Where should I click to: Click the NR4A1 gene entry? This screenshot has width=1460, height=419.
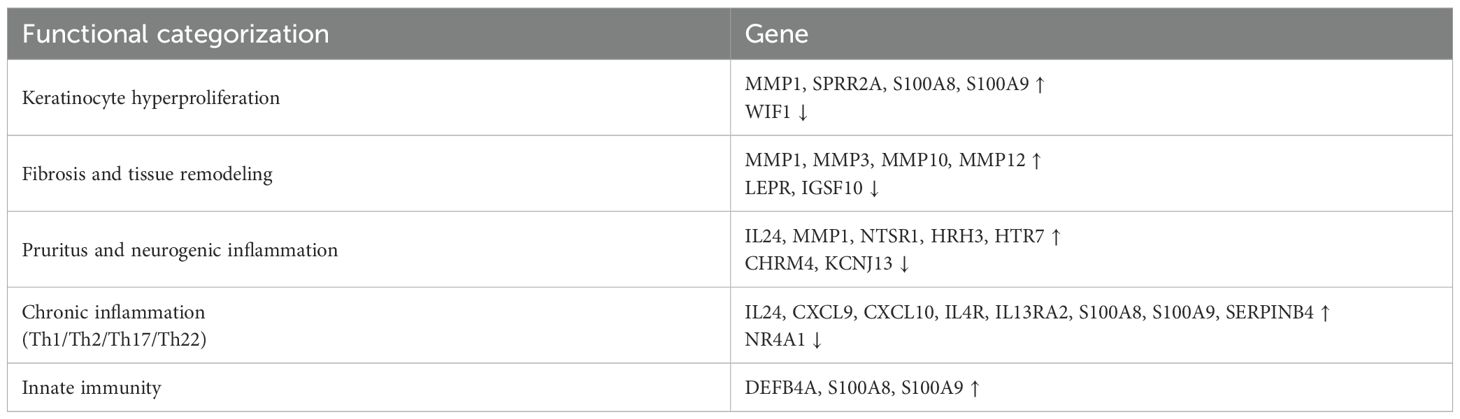coord(771,337)
